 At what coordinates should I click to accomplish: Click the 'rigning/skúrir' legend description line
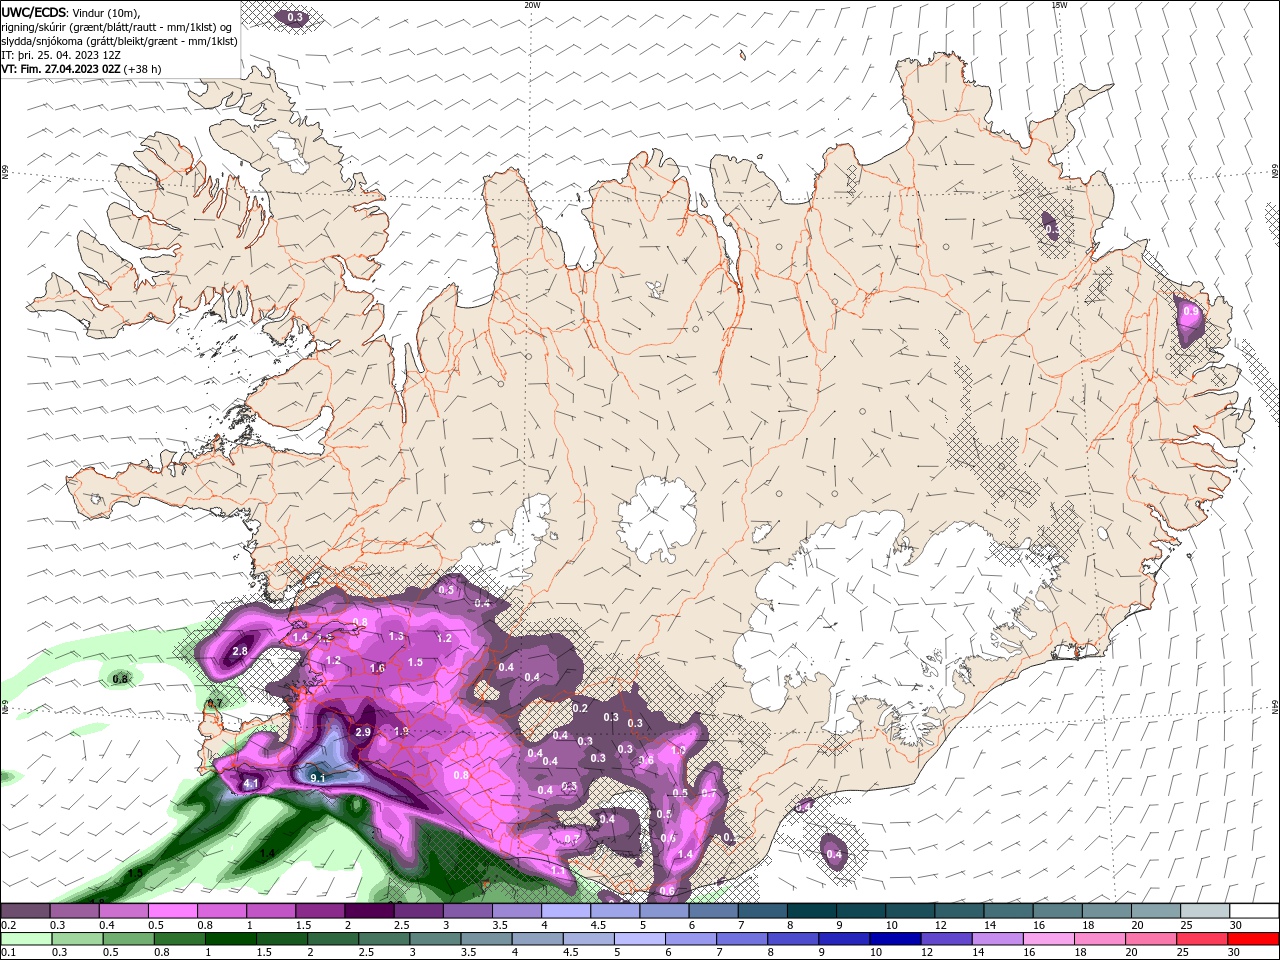pos(117,27)
